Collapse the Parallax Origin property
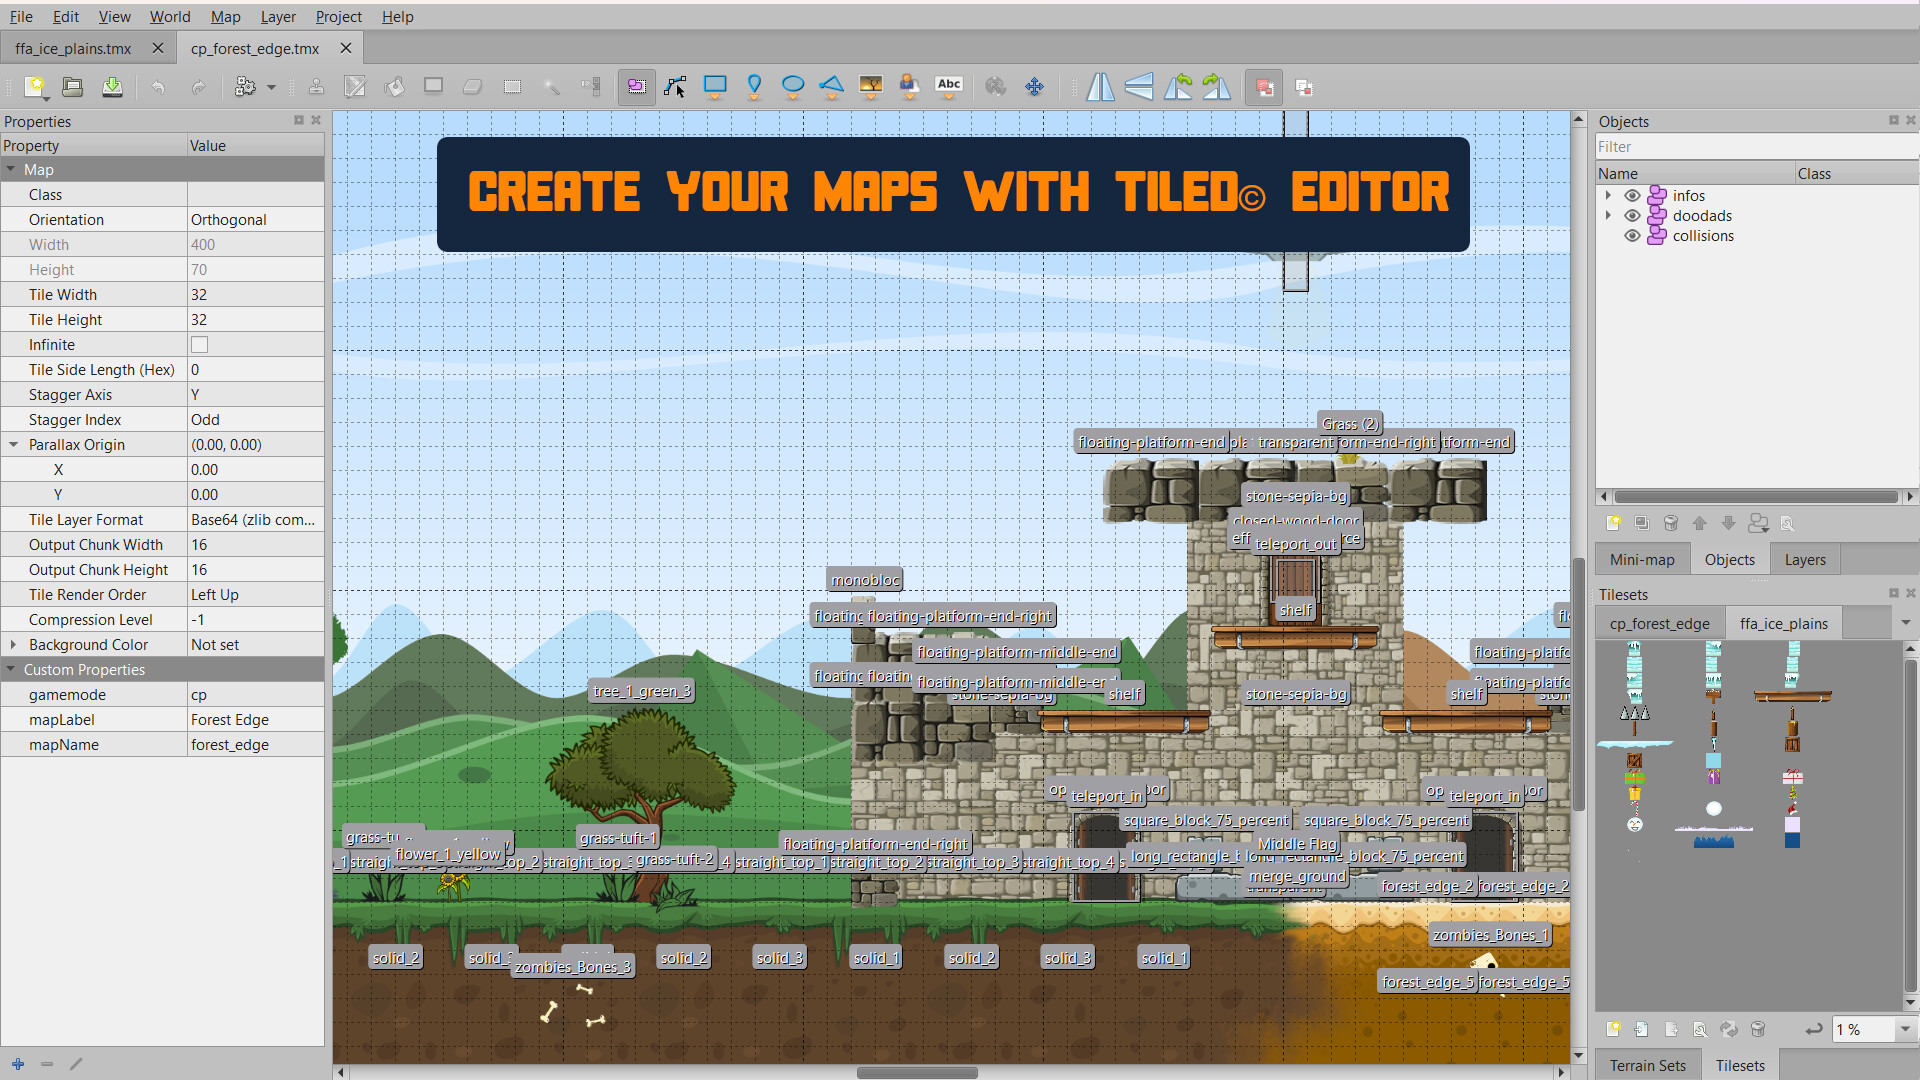 (14, 444)
